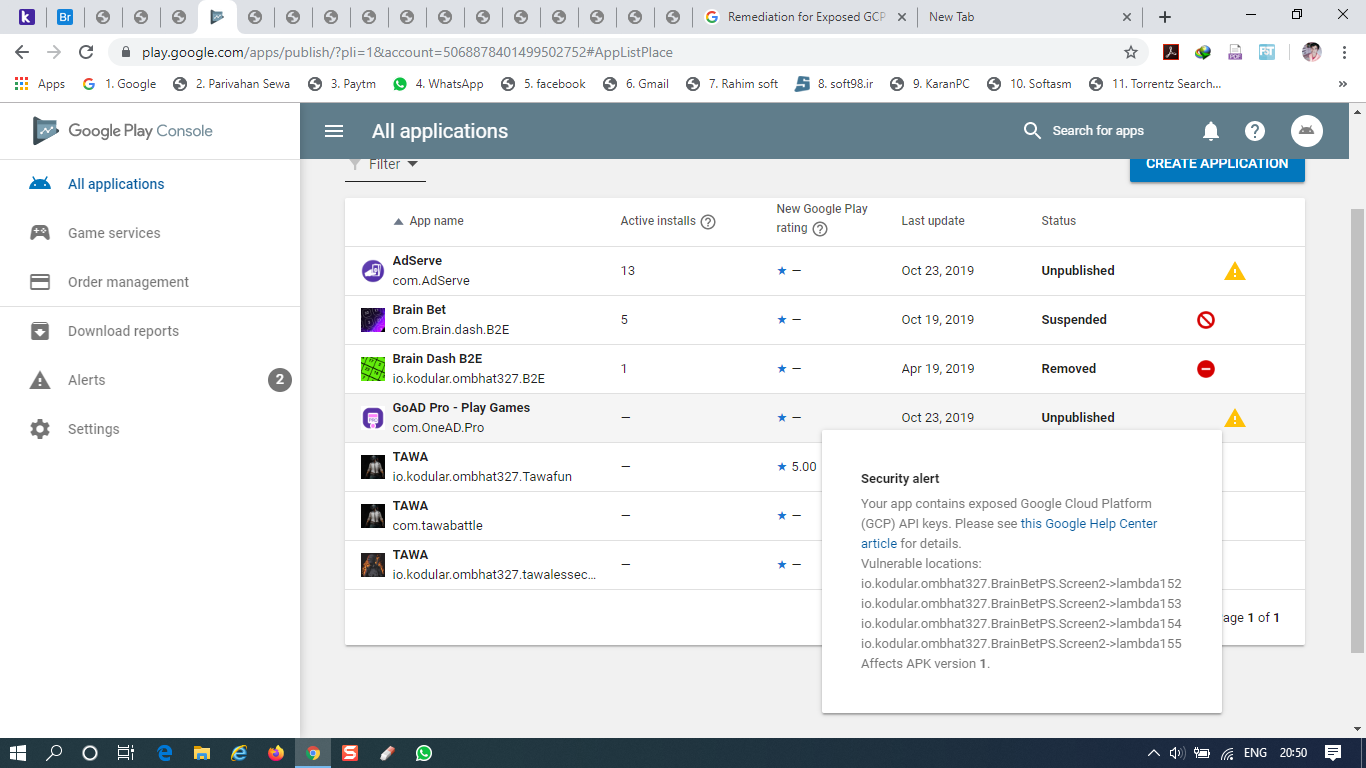
Task: Click the Active installs help icon
Action: coord(708,222)
